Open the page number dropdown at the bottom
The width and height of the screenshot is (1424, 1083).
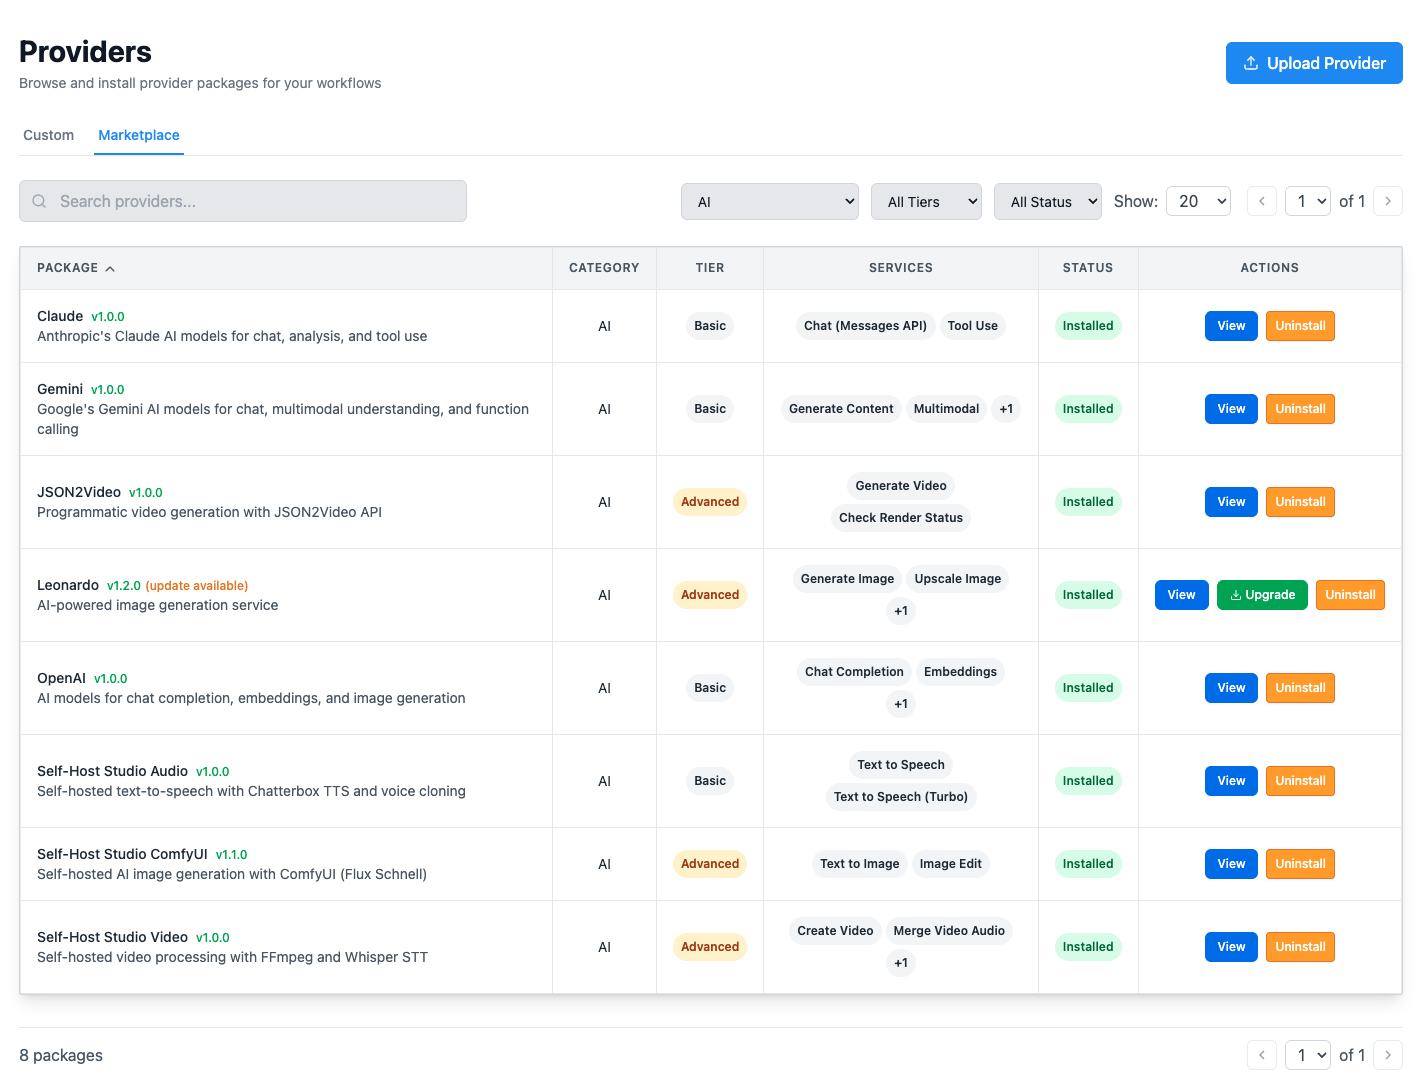1308,1055
